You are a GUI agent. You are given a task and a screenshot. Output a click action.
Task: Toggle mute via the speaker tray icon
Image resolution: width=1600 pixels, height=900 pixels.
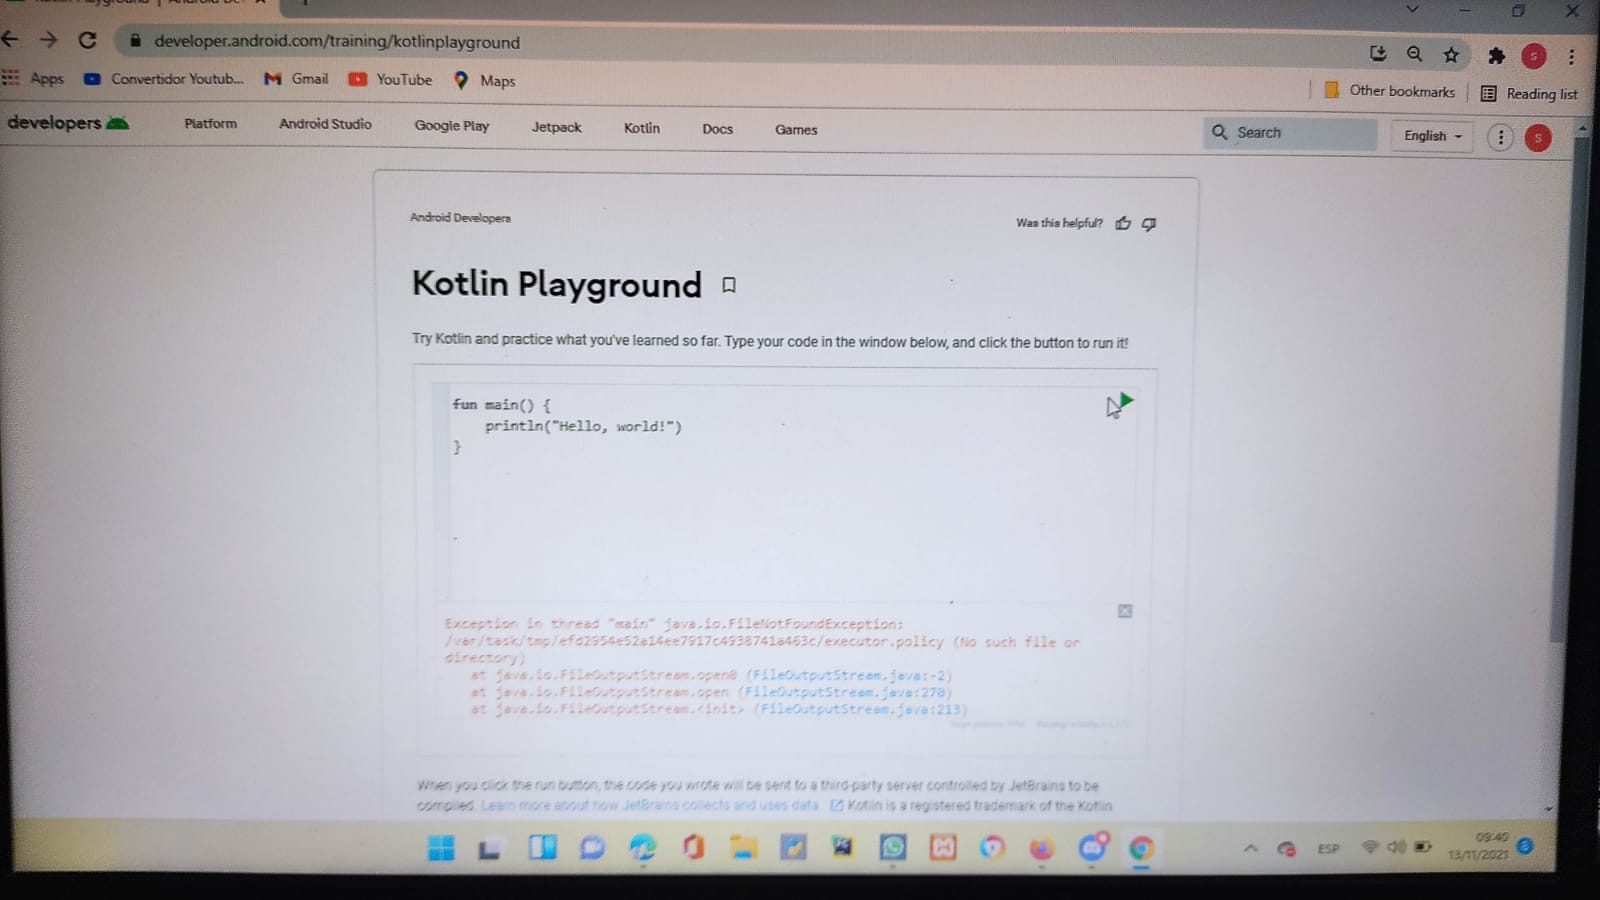[1396, 846]
